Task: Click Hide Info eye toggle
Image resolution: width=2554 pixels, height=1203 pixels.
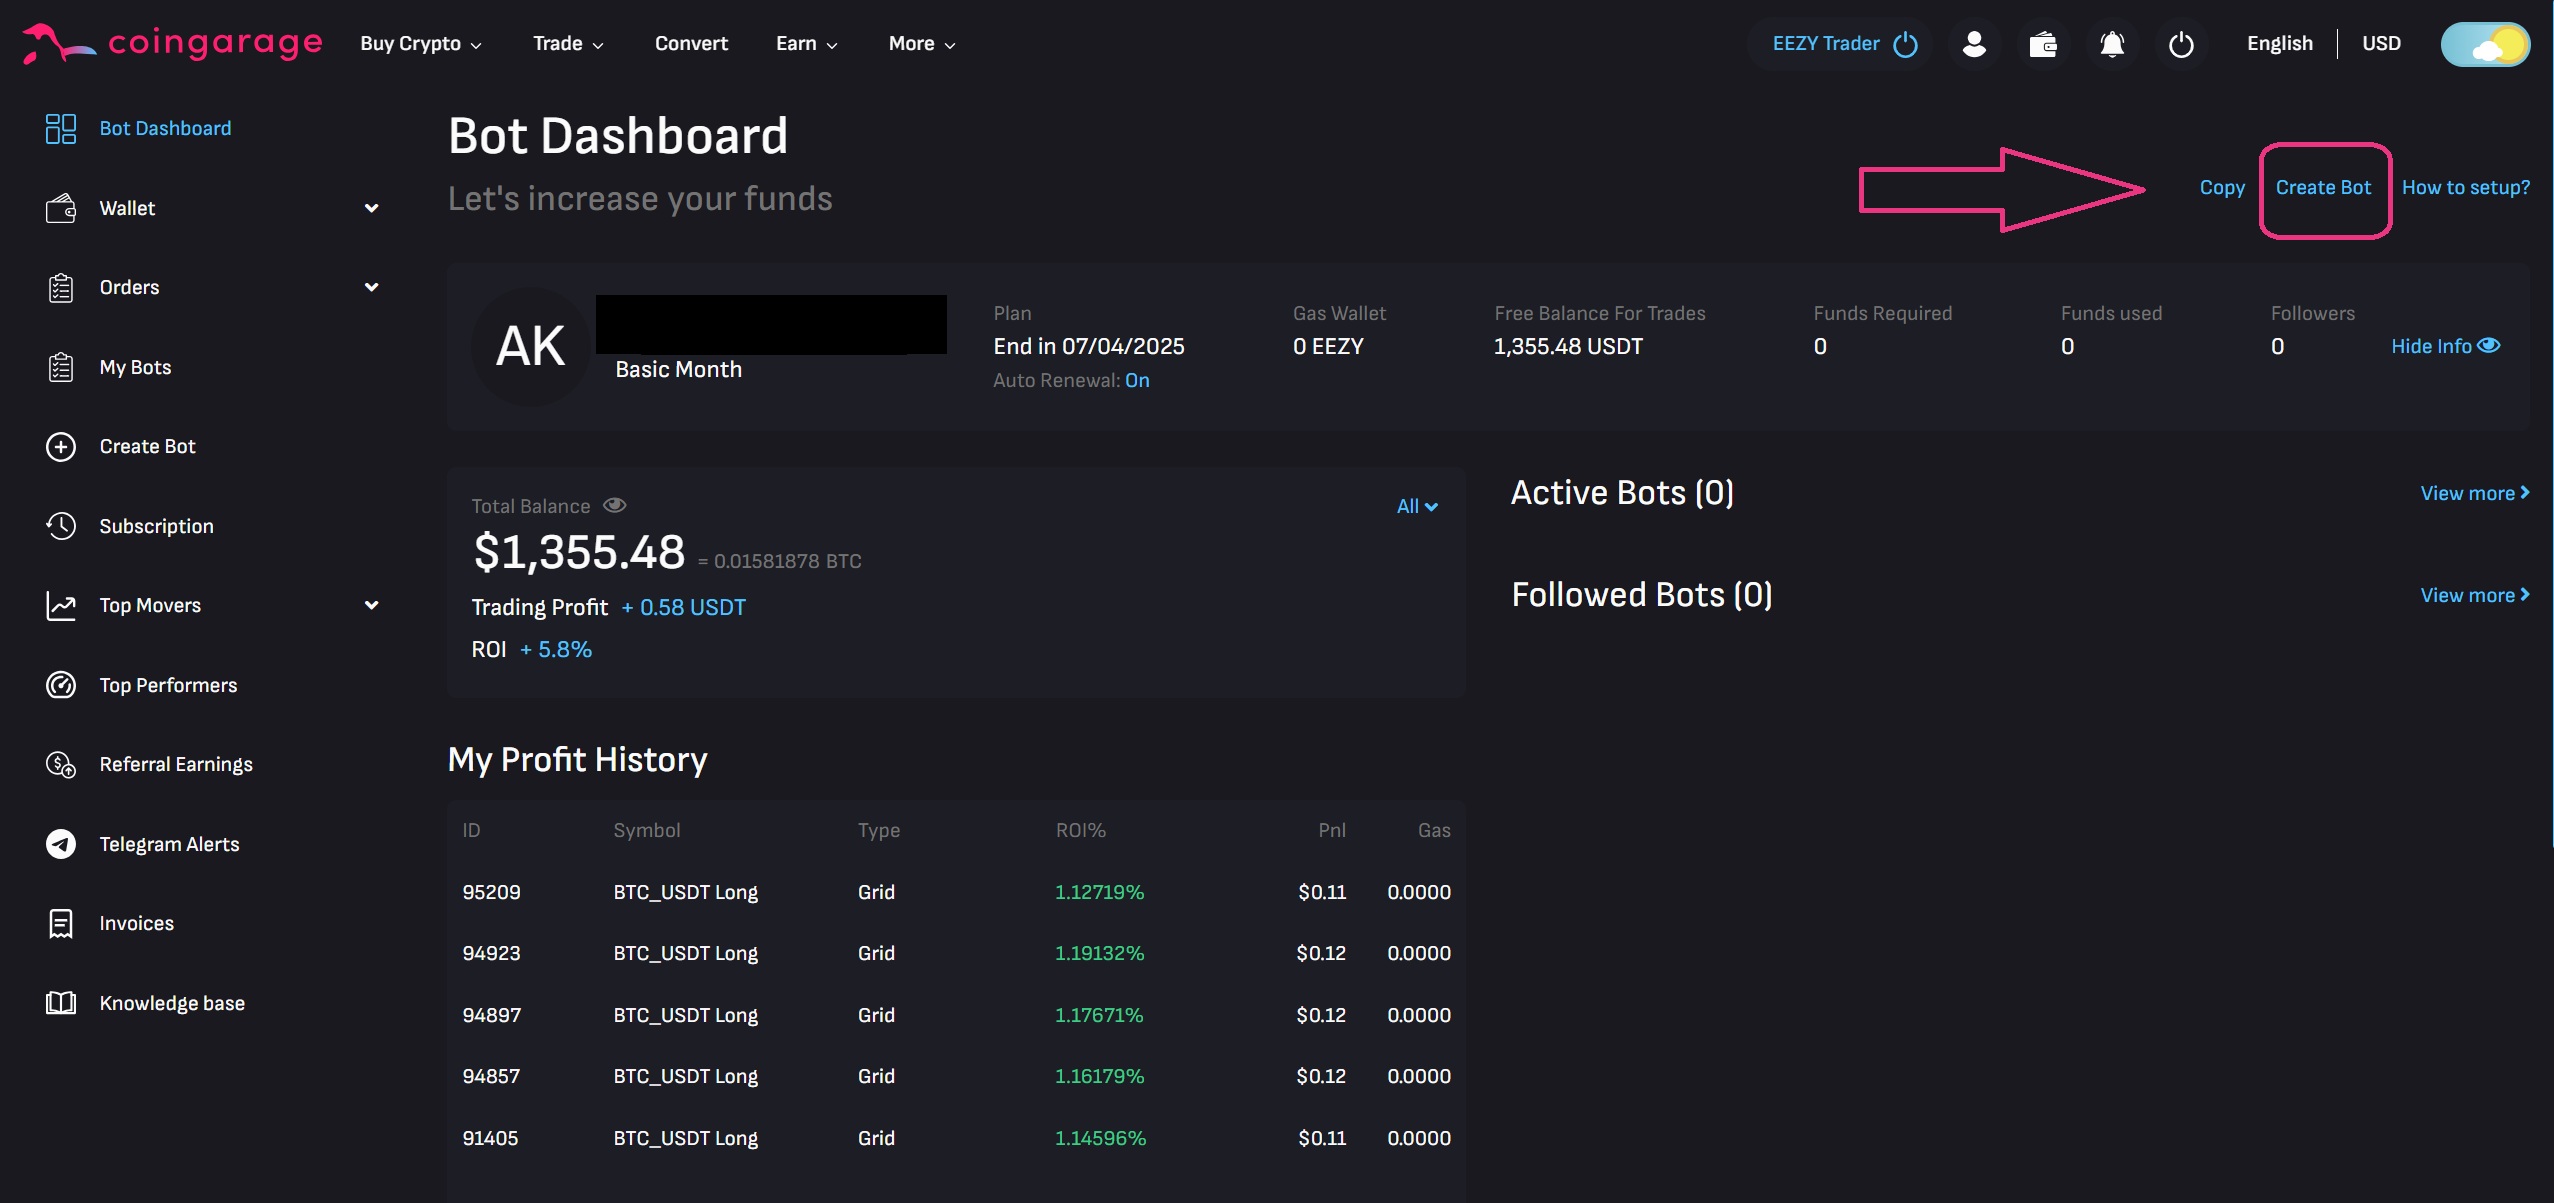Action: tap(2445, 346)
